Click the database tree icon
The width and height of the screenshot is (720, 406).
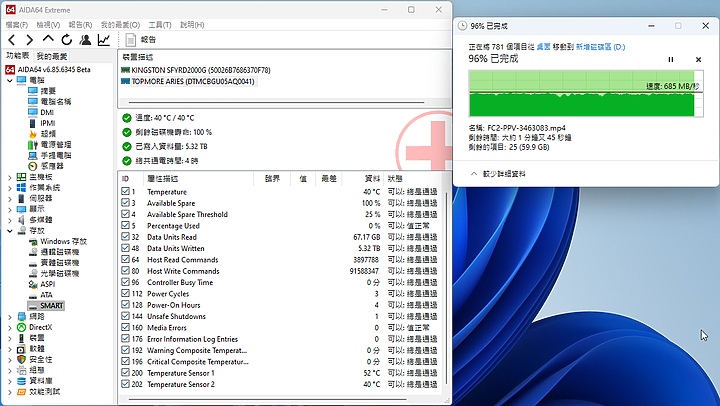tap(21, 381)
